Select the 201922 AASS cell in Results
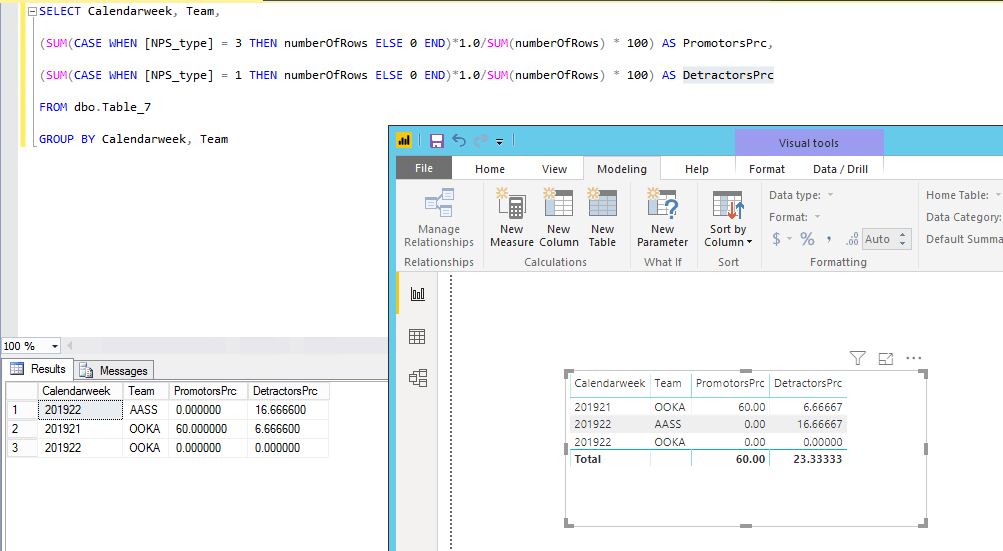The width and height of the screenshot is (1003, 551). [80, 410]
